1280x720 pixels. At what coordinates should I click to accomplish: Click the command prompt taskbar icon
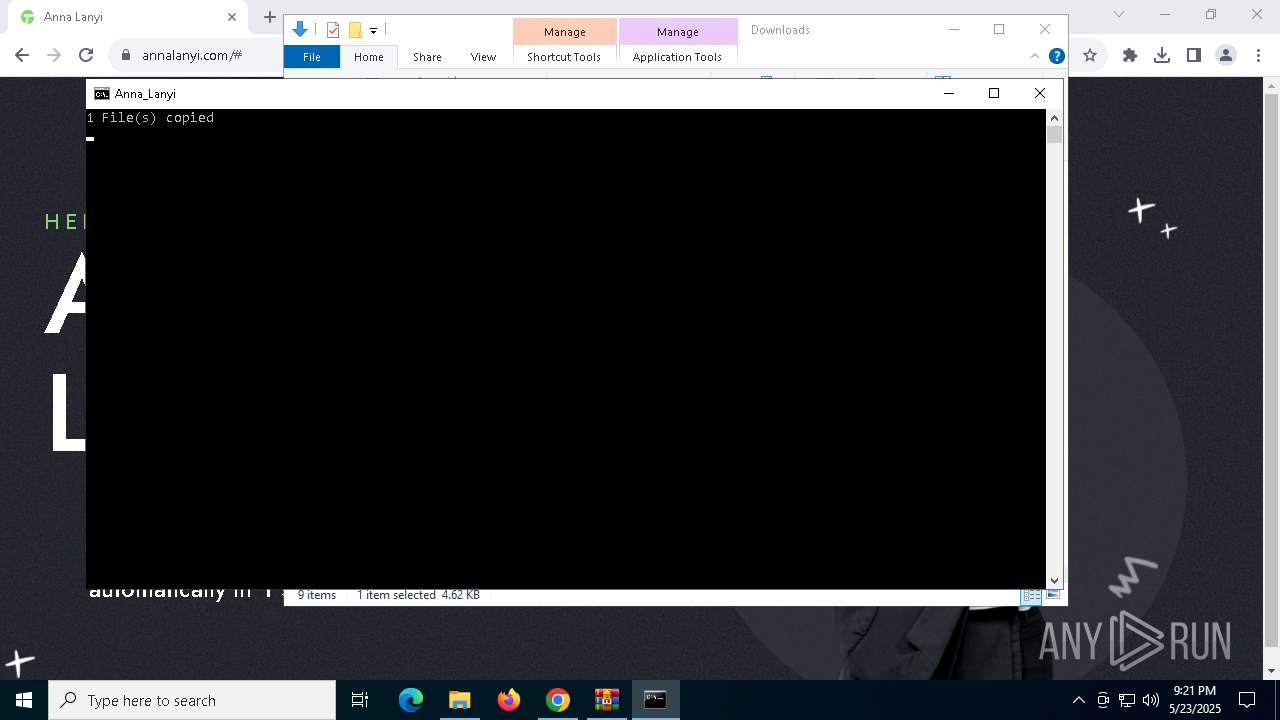(x=655, y=700)
